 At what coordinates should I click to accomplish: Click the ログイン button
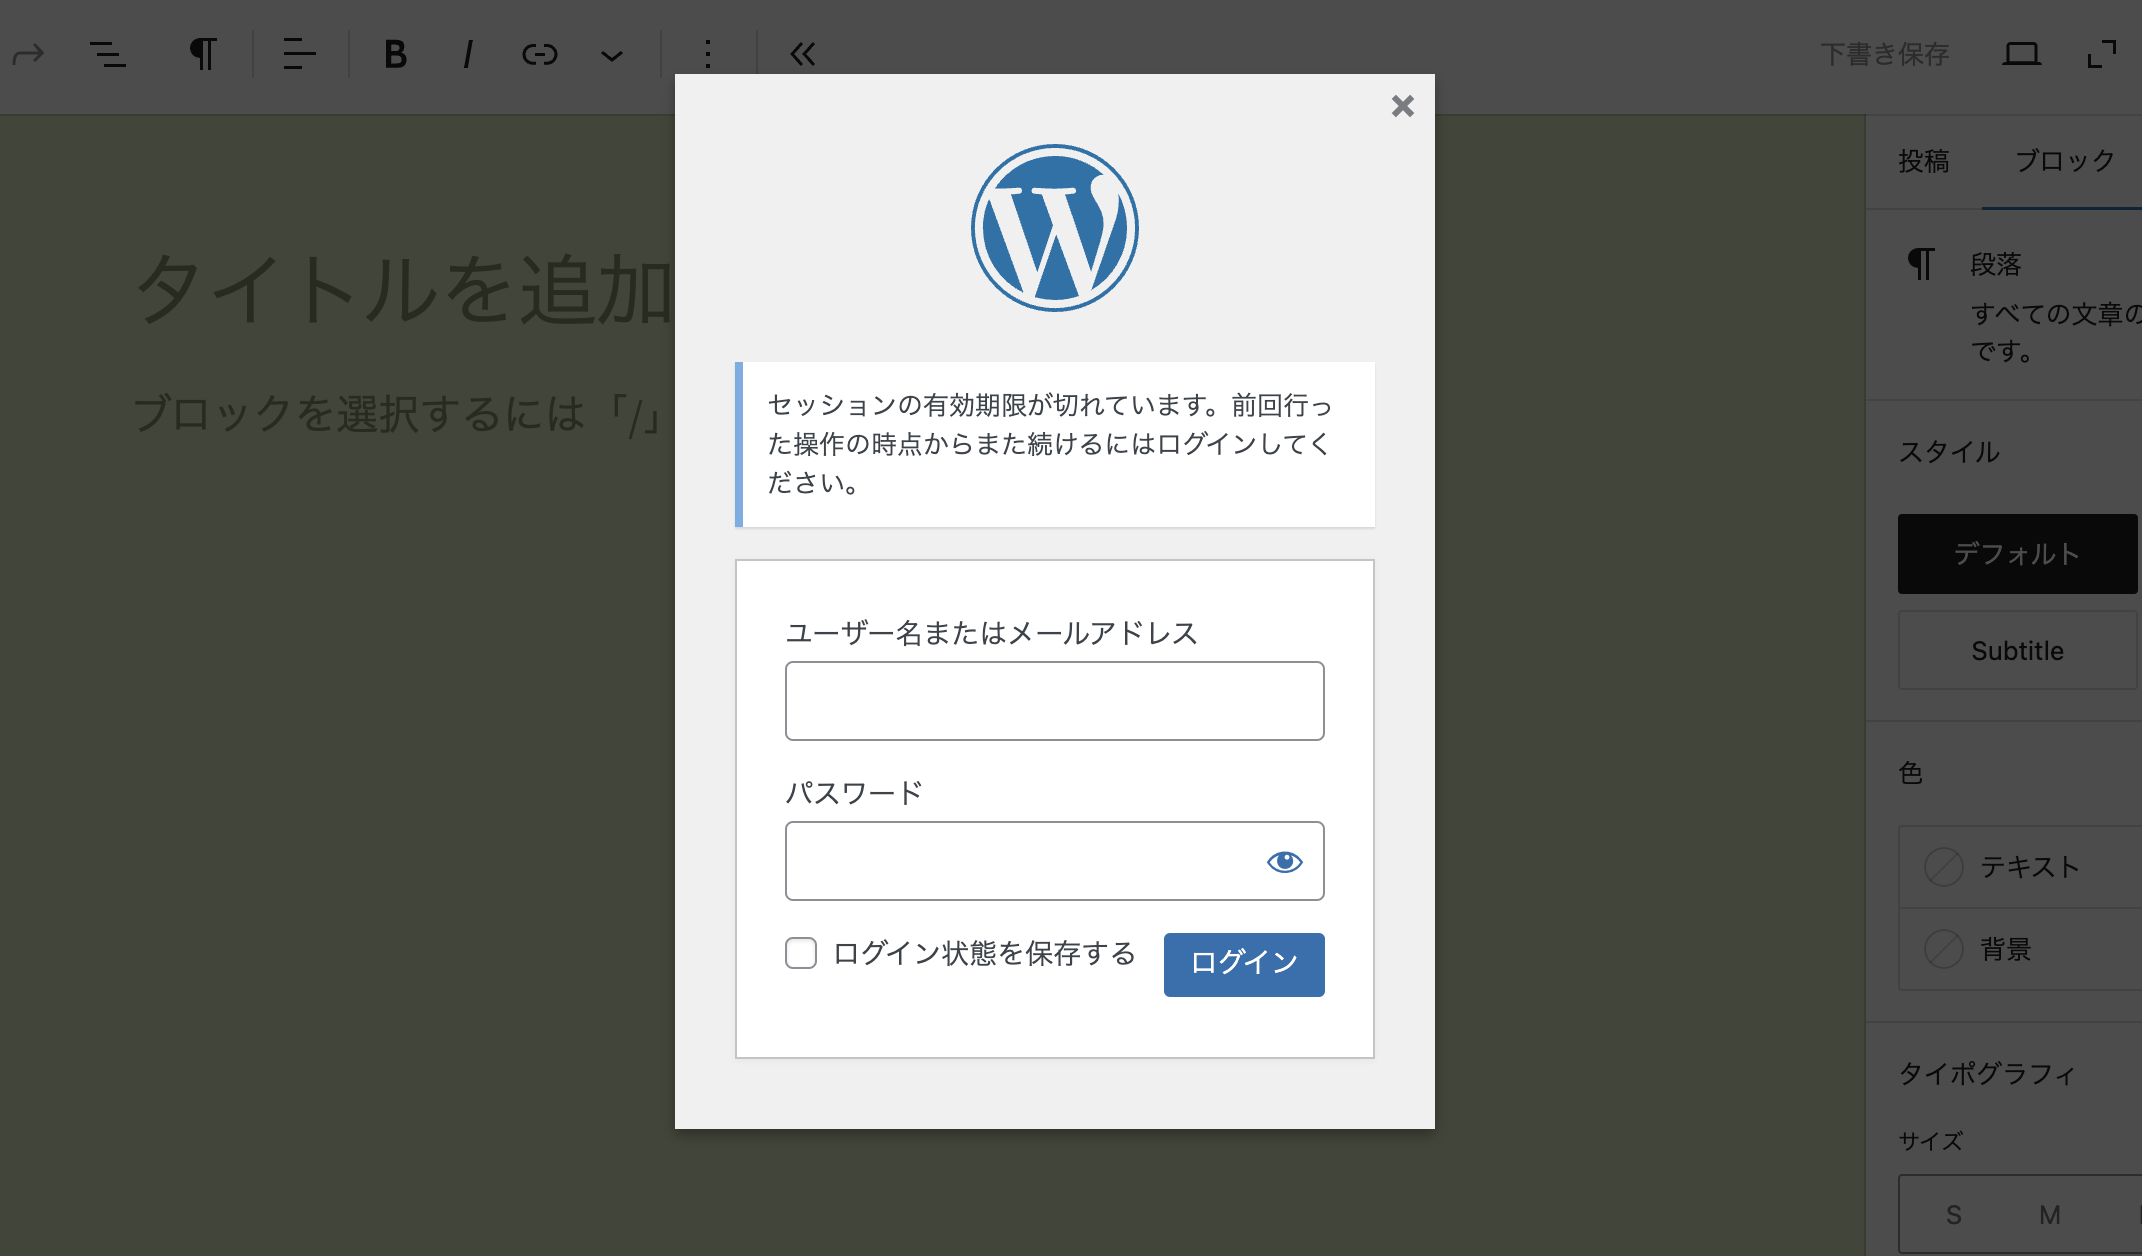[1244, 964]
